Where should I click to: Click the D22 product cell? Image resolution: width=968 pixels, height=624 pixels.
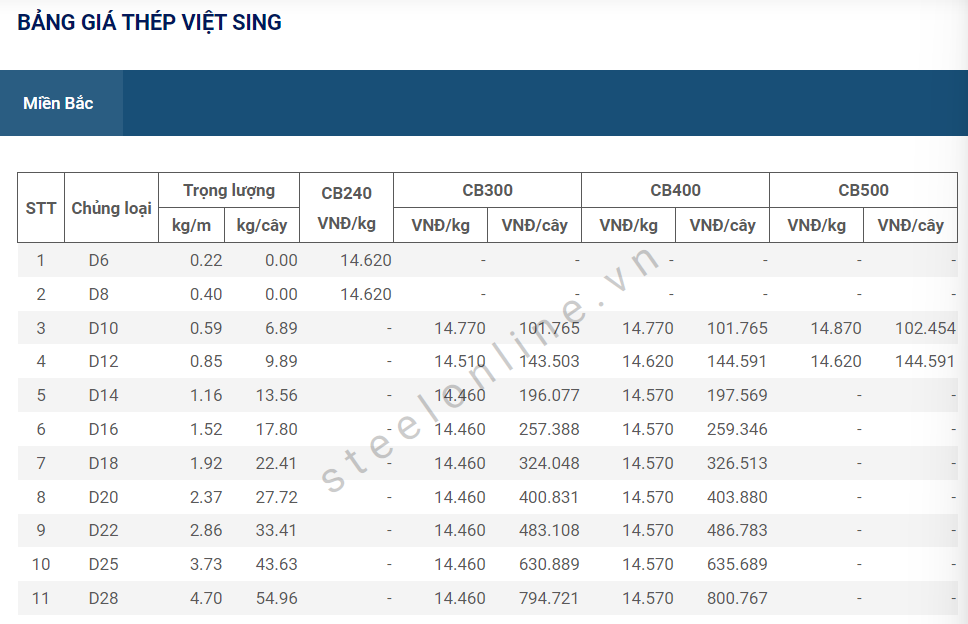pyautogui.click(x=103, y=530)
